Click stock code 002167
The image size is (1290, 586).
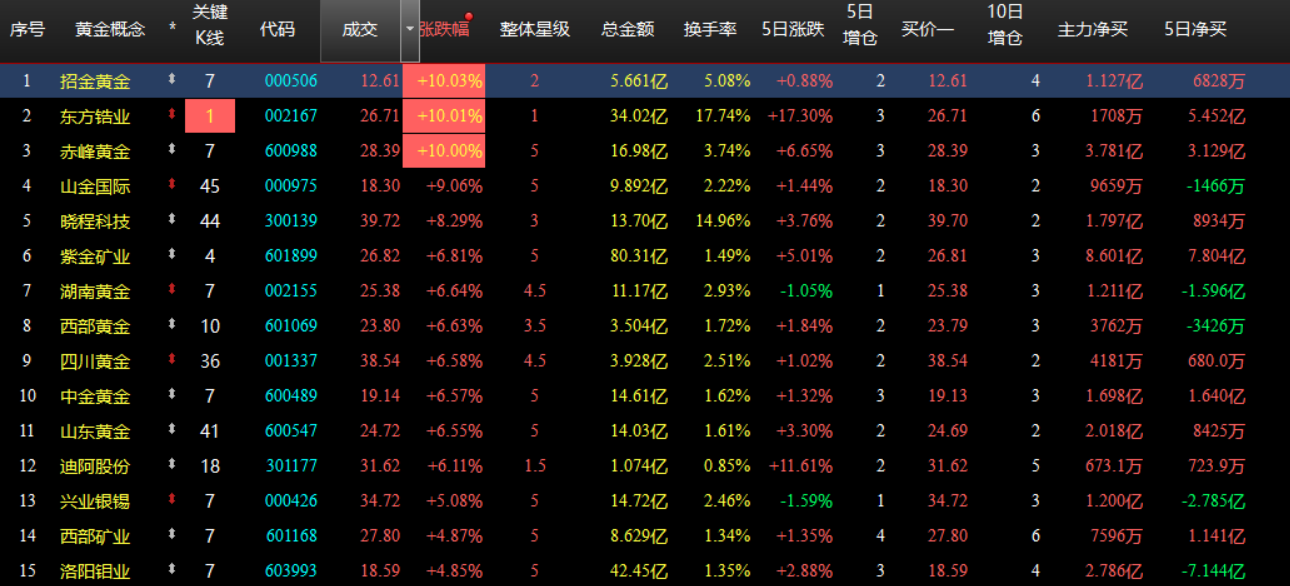click(291, 116)
